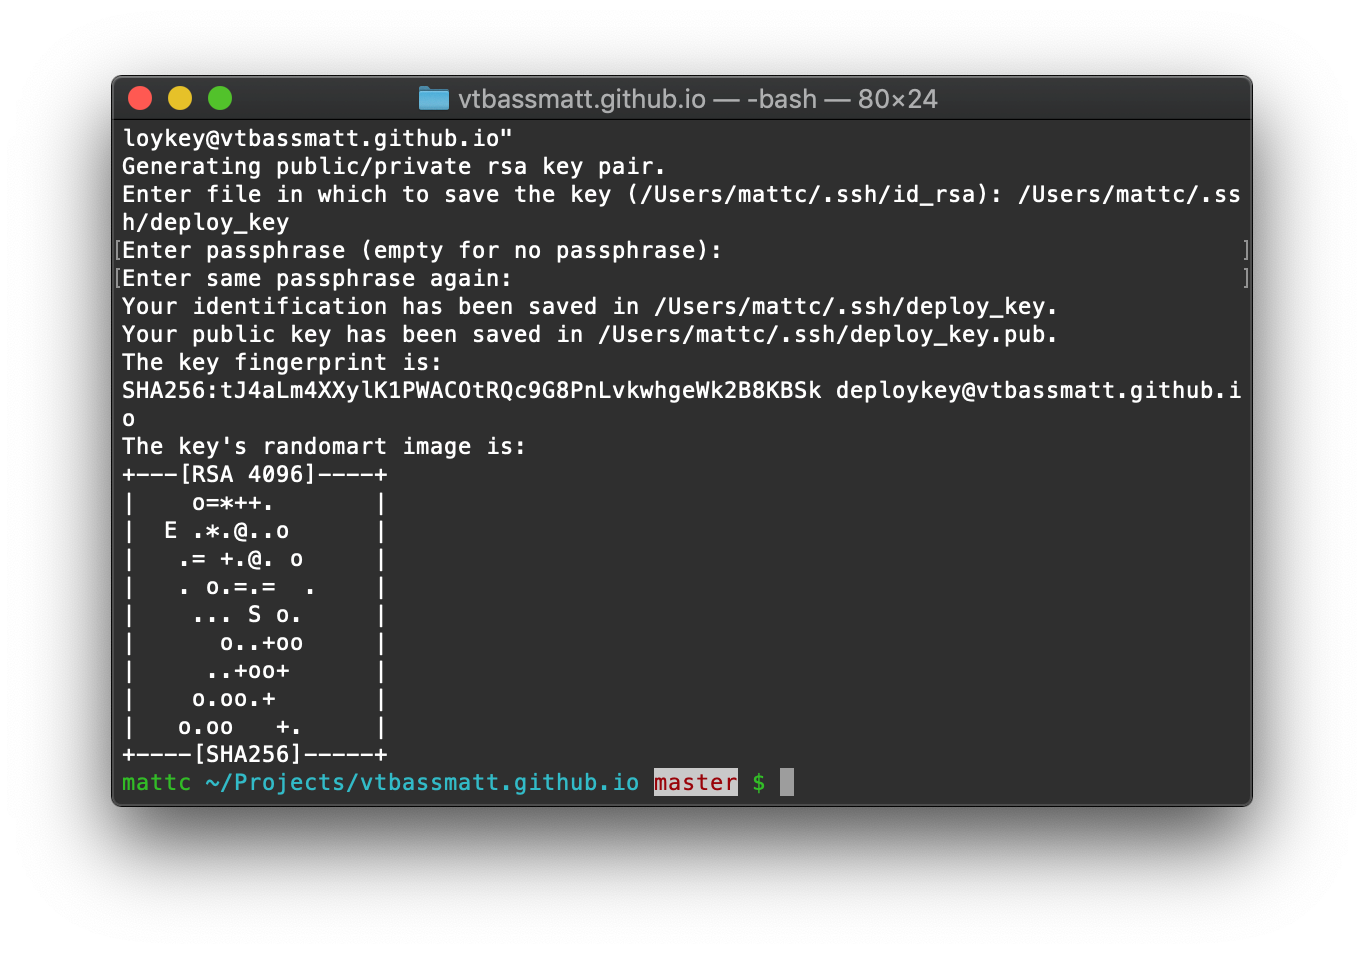Close the terminal window with red button
The height and width of the screenshot is (954, 1364).
tap(140, 98)
